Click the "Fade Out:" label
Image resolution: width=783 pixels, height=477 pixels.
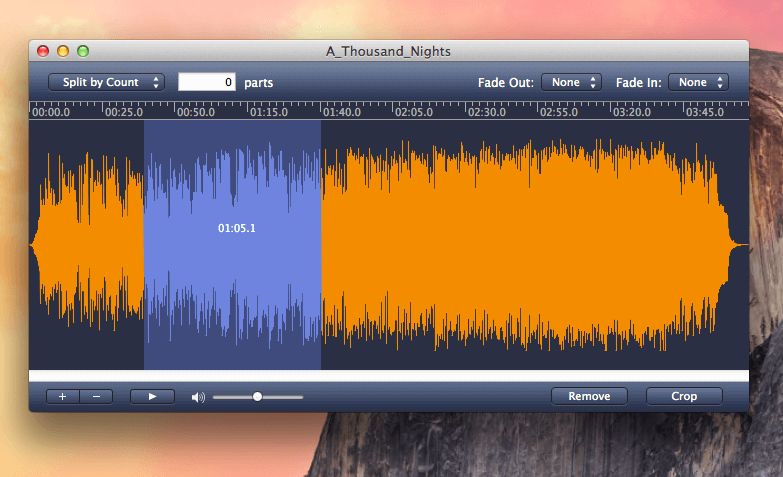pyautogui.click(x=506, y=83)
